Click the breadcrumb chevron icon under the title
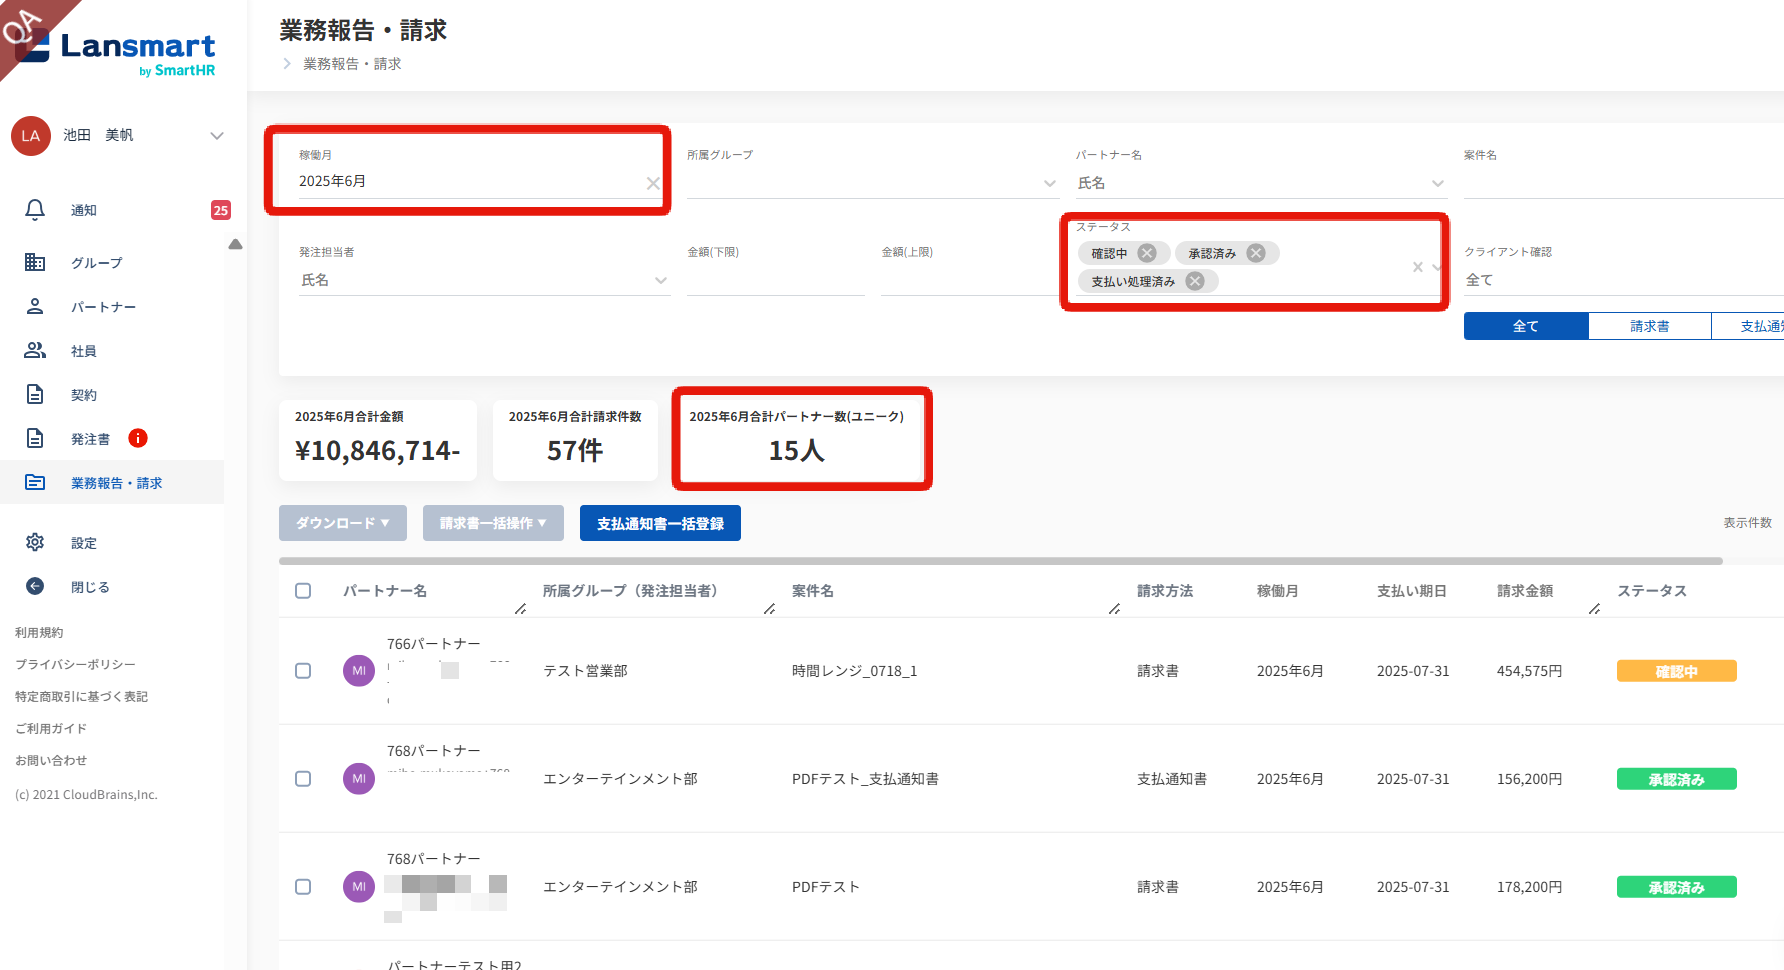Image resolution: width=1784 pixels, height=970 pixels. point(287,64)
